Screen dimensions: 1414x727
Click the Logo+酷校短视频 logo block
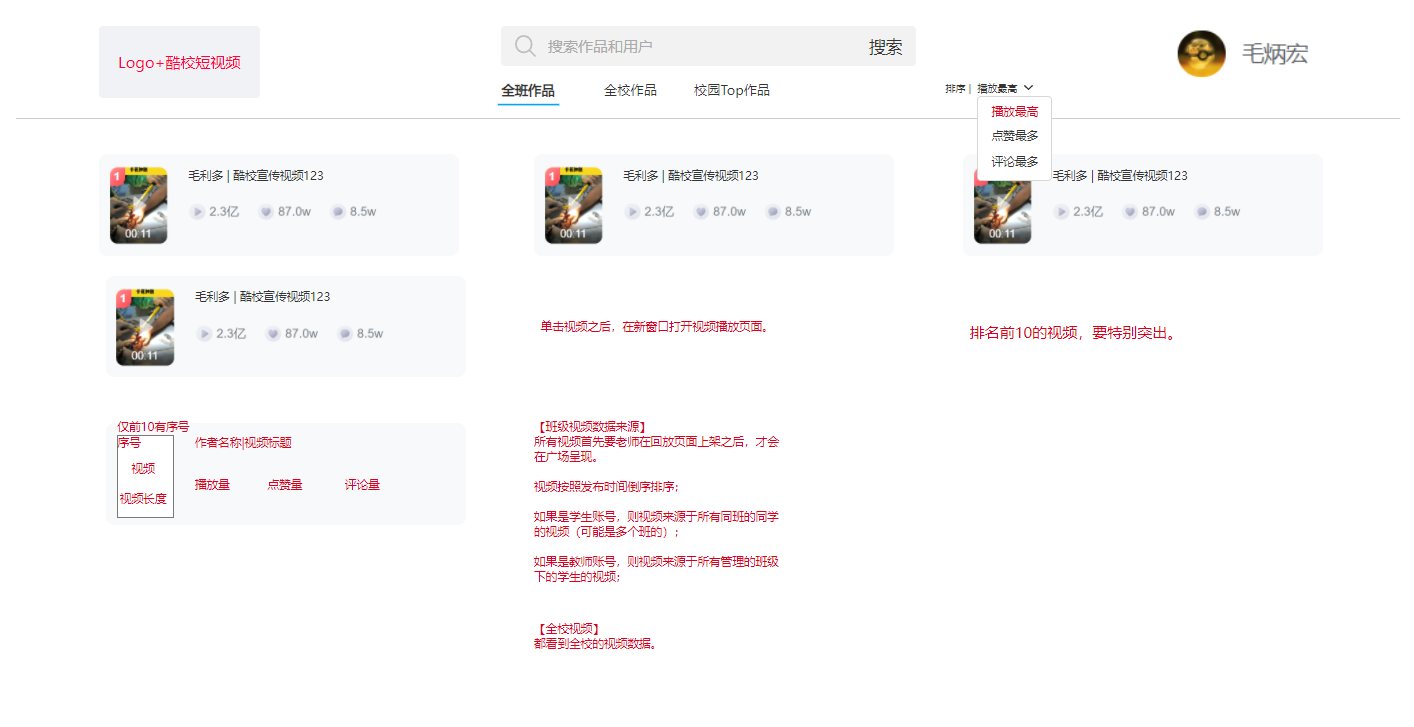coord(179,62)
